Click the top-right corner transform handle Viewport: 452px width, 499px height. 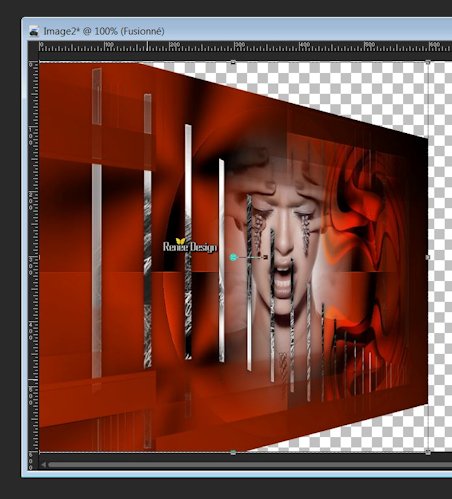coord(428,62)
